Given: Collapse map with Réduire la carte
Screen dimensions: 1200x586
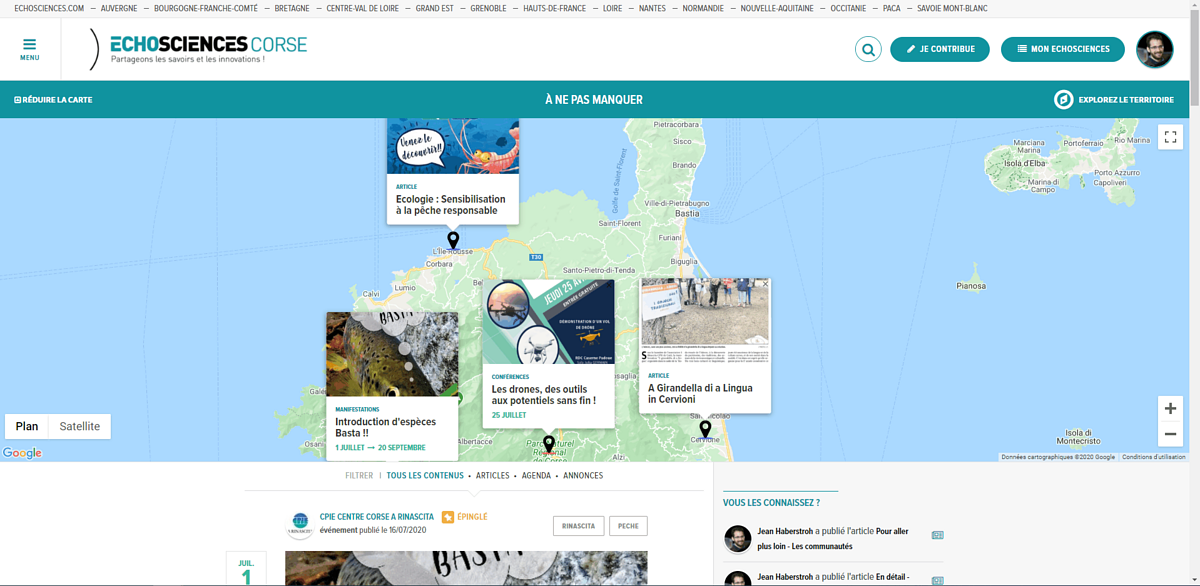Looking at the screenshot, I should coord(53,100).
